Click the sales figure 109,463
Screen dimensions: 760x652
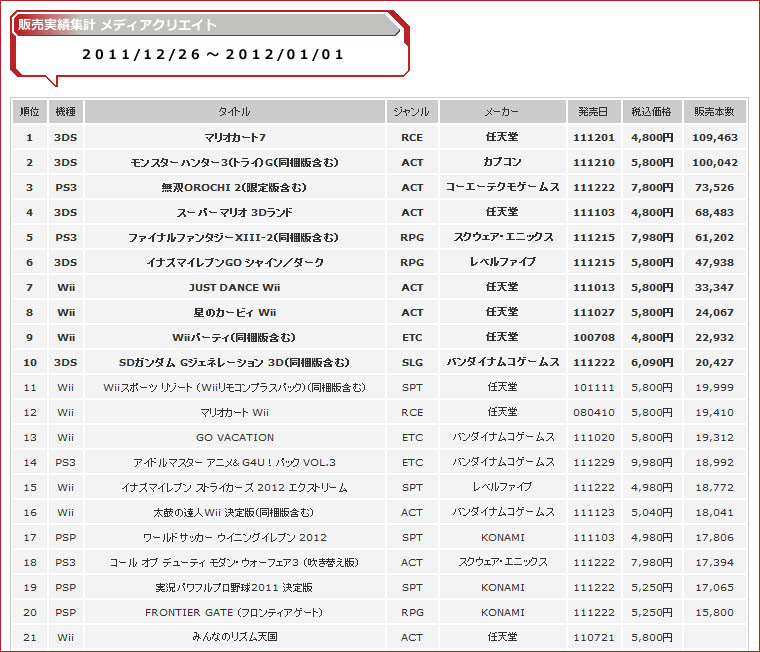pyautogui.click(x=714, y=138)
